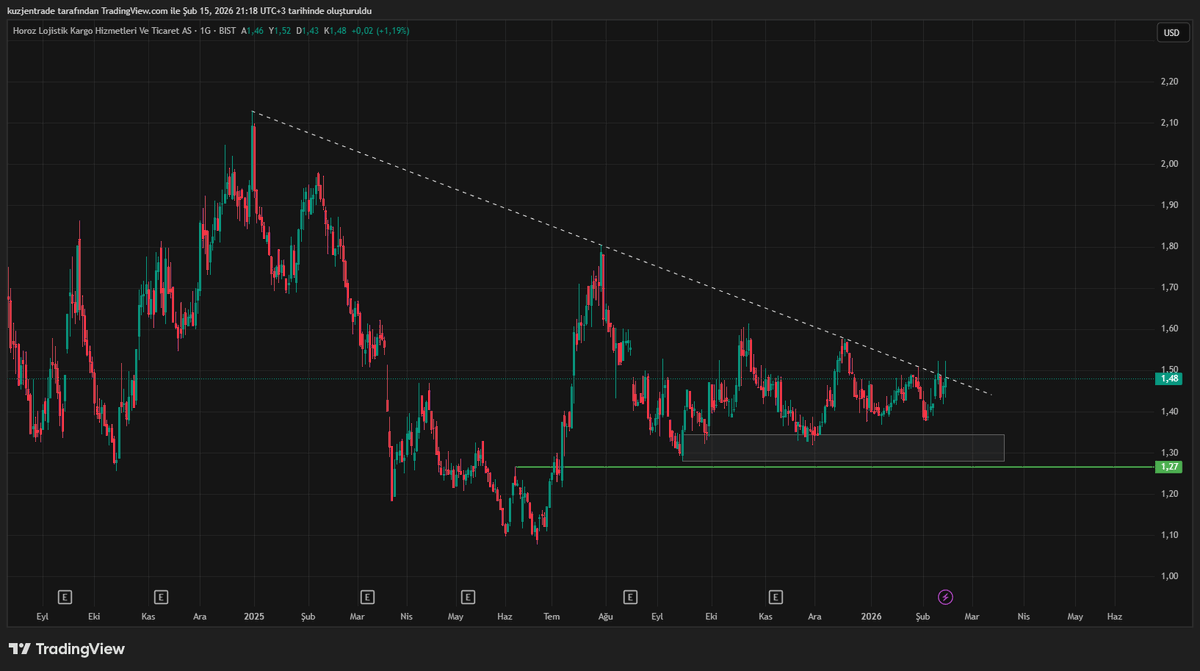
Task: Click the close value K1,48
Action: click(x=334, y=31)
